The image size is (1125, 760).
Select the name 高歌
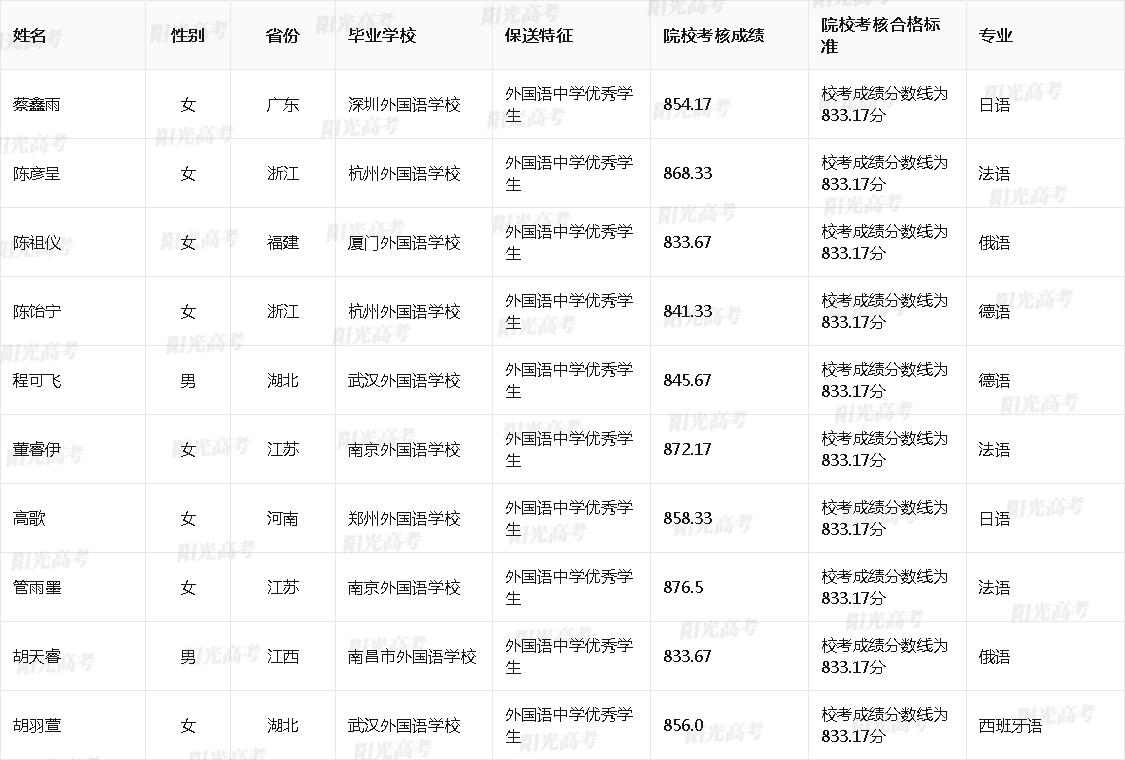coord(29,518)
